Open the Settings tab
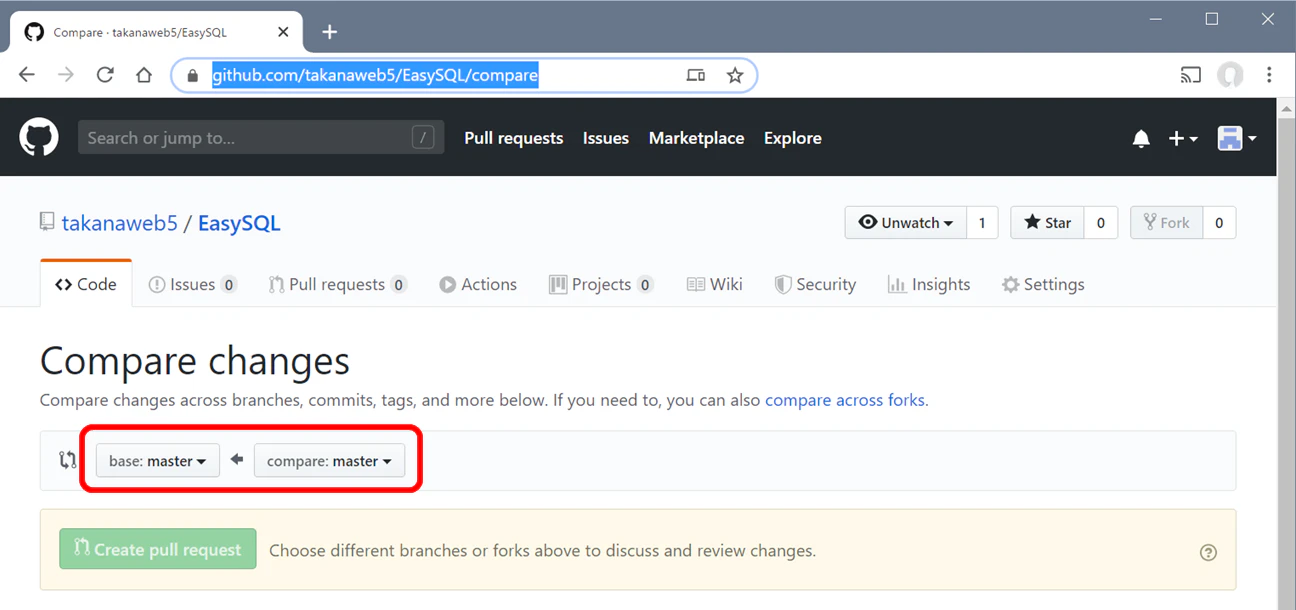This screenshot has height=610, width=1296. click(x=1043, y=284)
